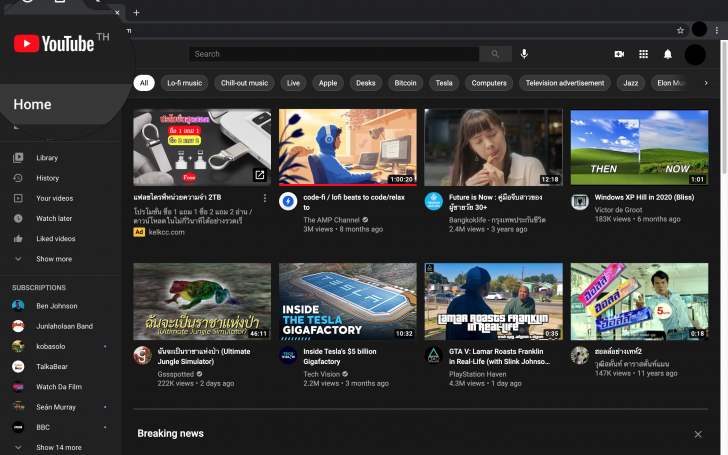Open the YouTube apps grid icon
This screenshot has height=455, width=728.
644,54
